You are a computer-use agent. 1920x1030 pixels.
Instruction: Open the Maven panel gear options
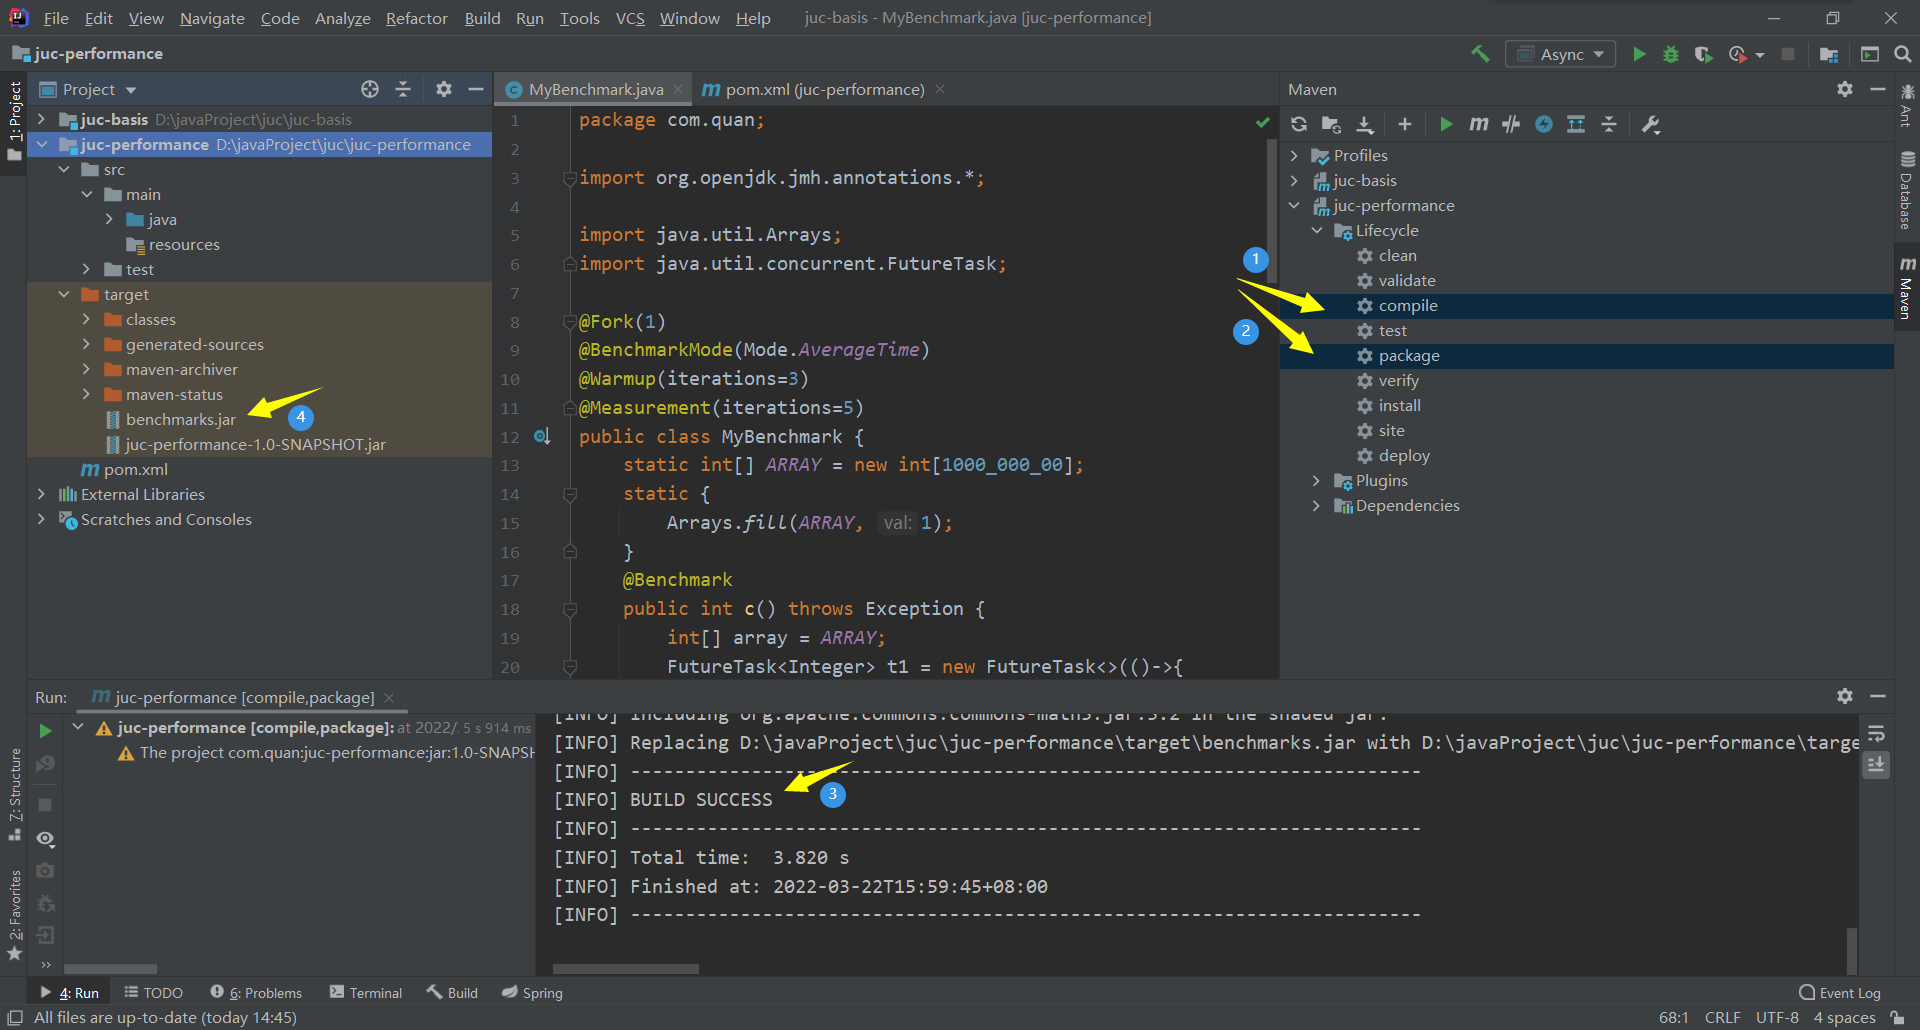(x=1845, y=89)
